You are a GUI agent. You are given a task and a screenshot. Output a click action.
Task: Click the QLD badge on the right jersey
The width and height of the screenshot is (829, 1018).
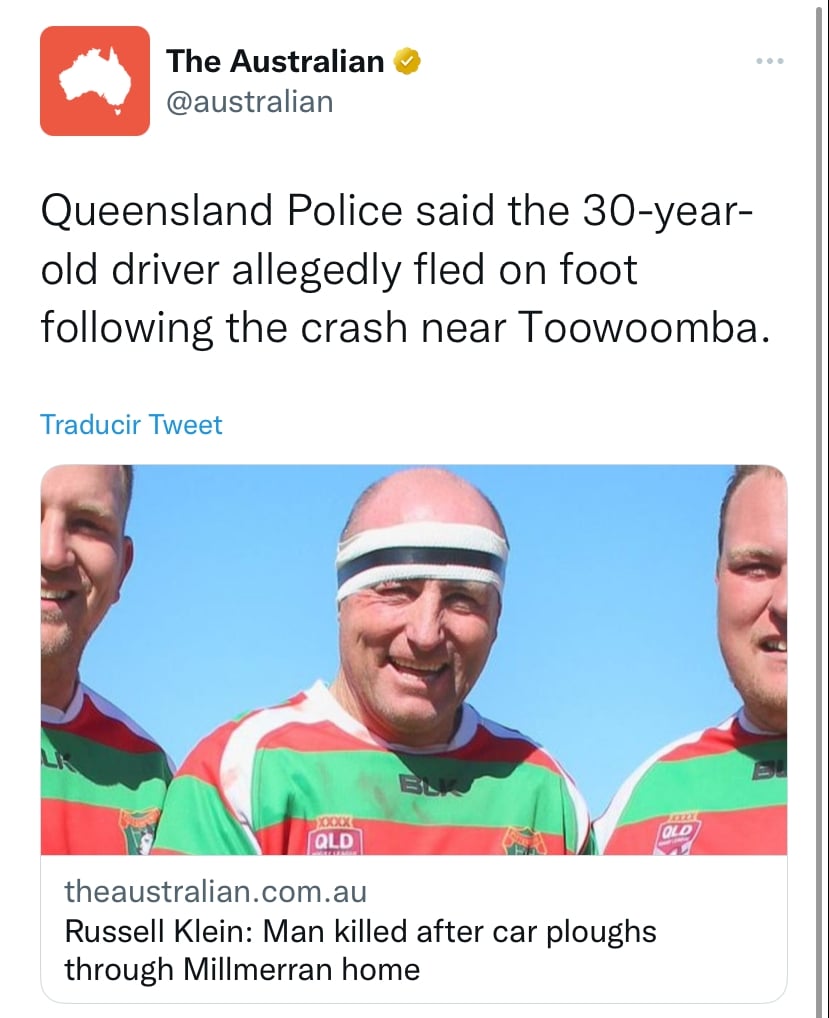tap(676, 834)
